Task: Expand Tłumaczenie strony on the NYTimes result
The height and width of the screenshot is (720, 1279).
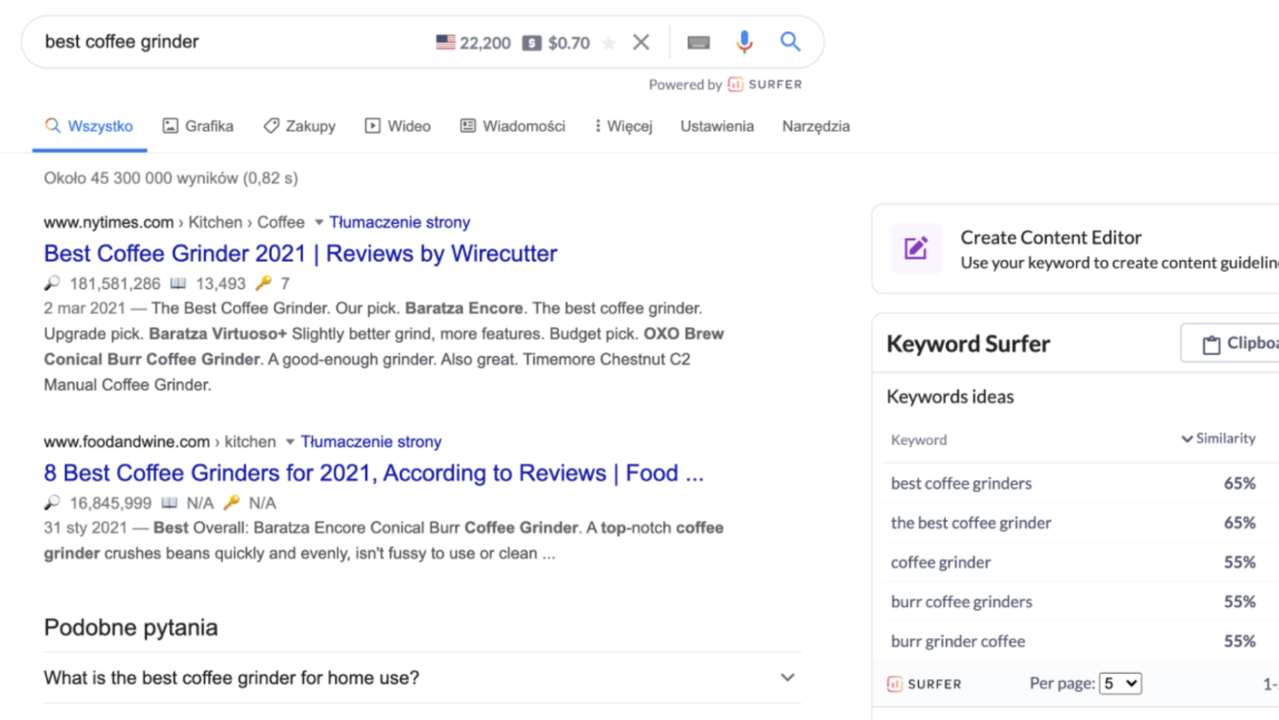Action: [x=400, y=222]
